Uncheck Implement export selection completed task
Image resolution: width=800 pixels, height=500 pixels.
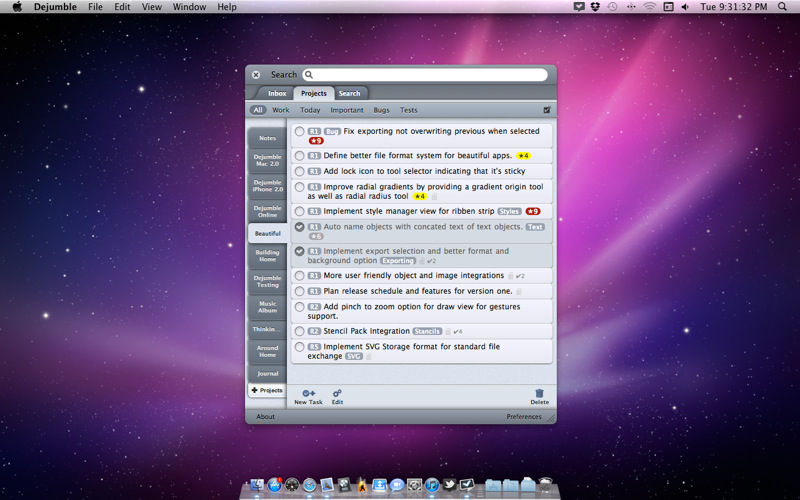300,251
